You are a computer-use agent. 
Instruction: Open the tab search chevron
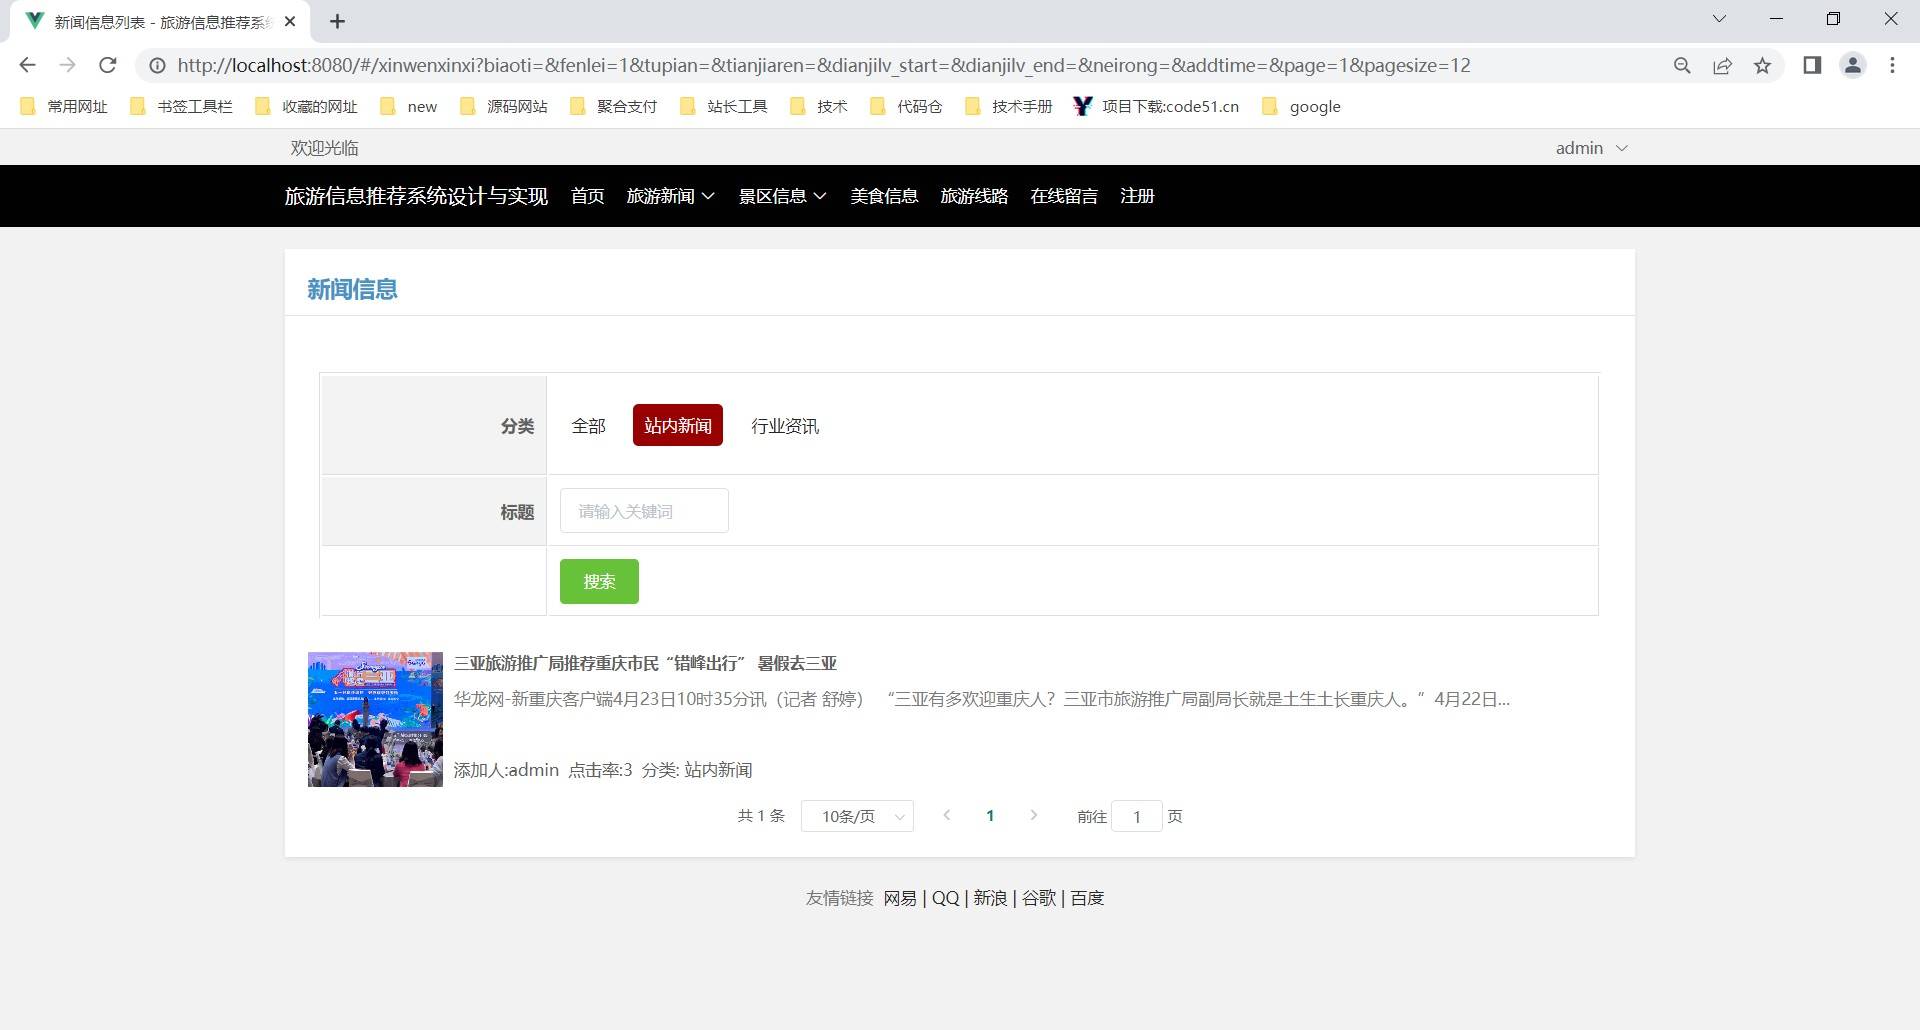tap(1719, 19)
